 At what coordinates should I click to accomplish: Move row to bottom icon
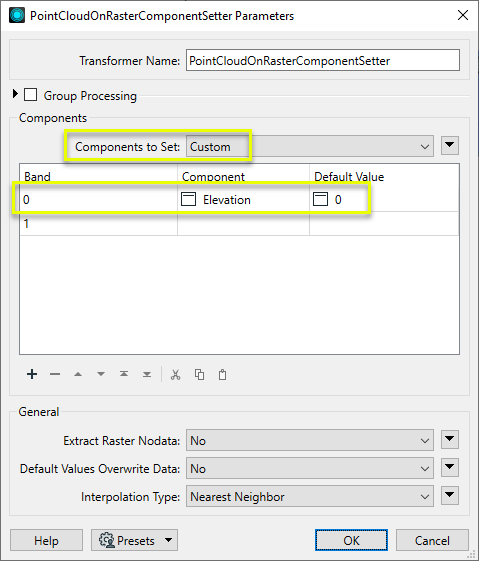tap(147, 374)
